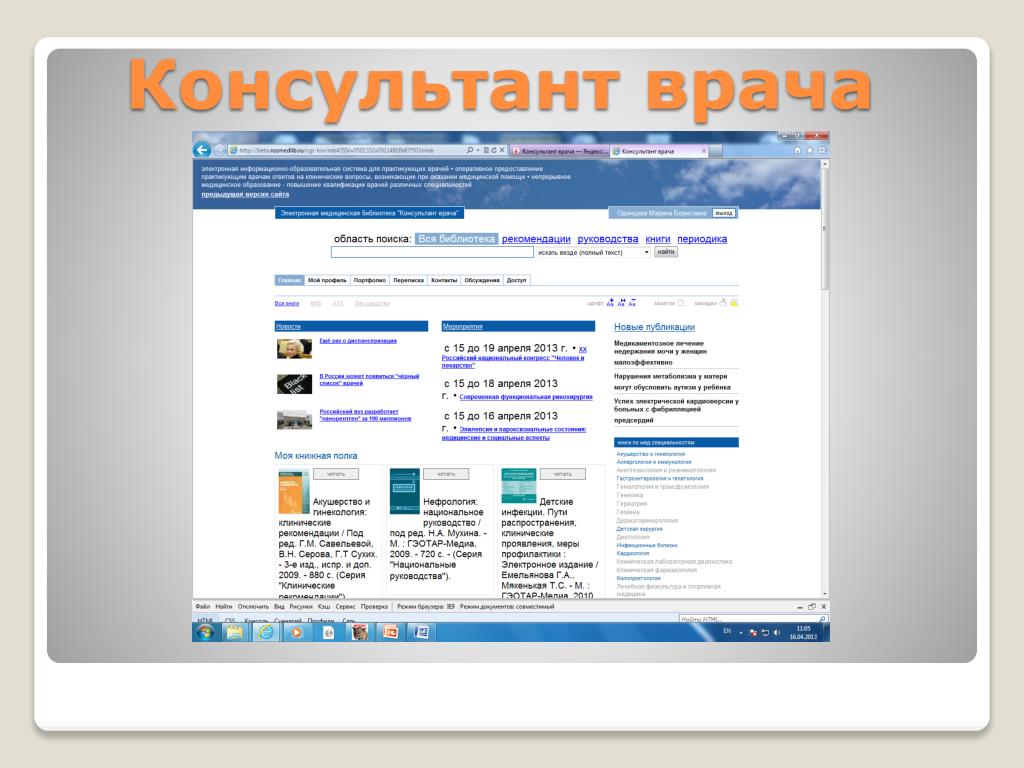Viewport: 1024px width, 768px height.
Task: Click the выход logout button
Action: point(724,213)
